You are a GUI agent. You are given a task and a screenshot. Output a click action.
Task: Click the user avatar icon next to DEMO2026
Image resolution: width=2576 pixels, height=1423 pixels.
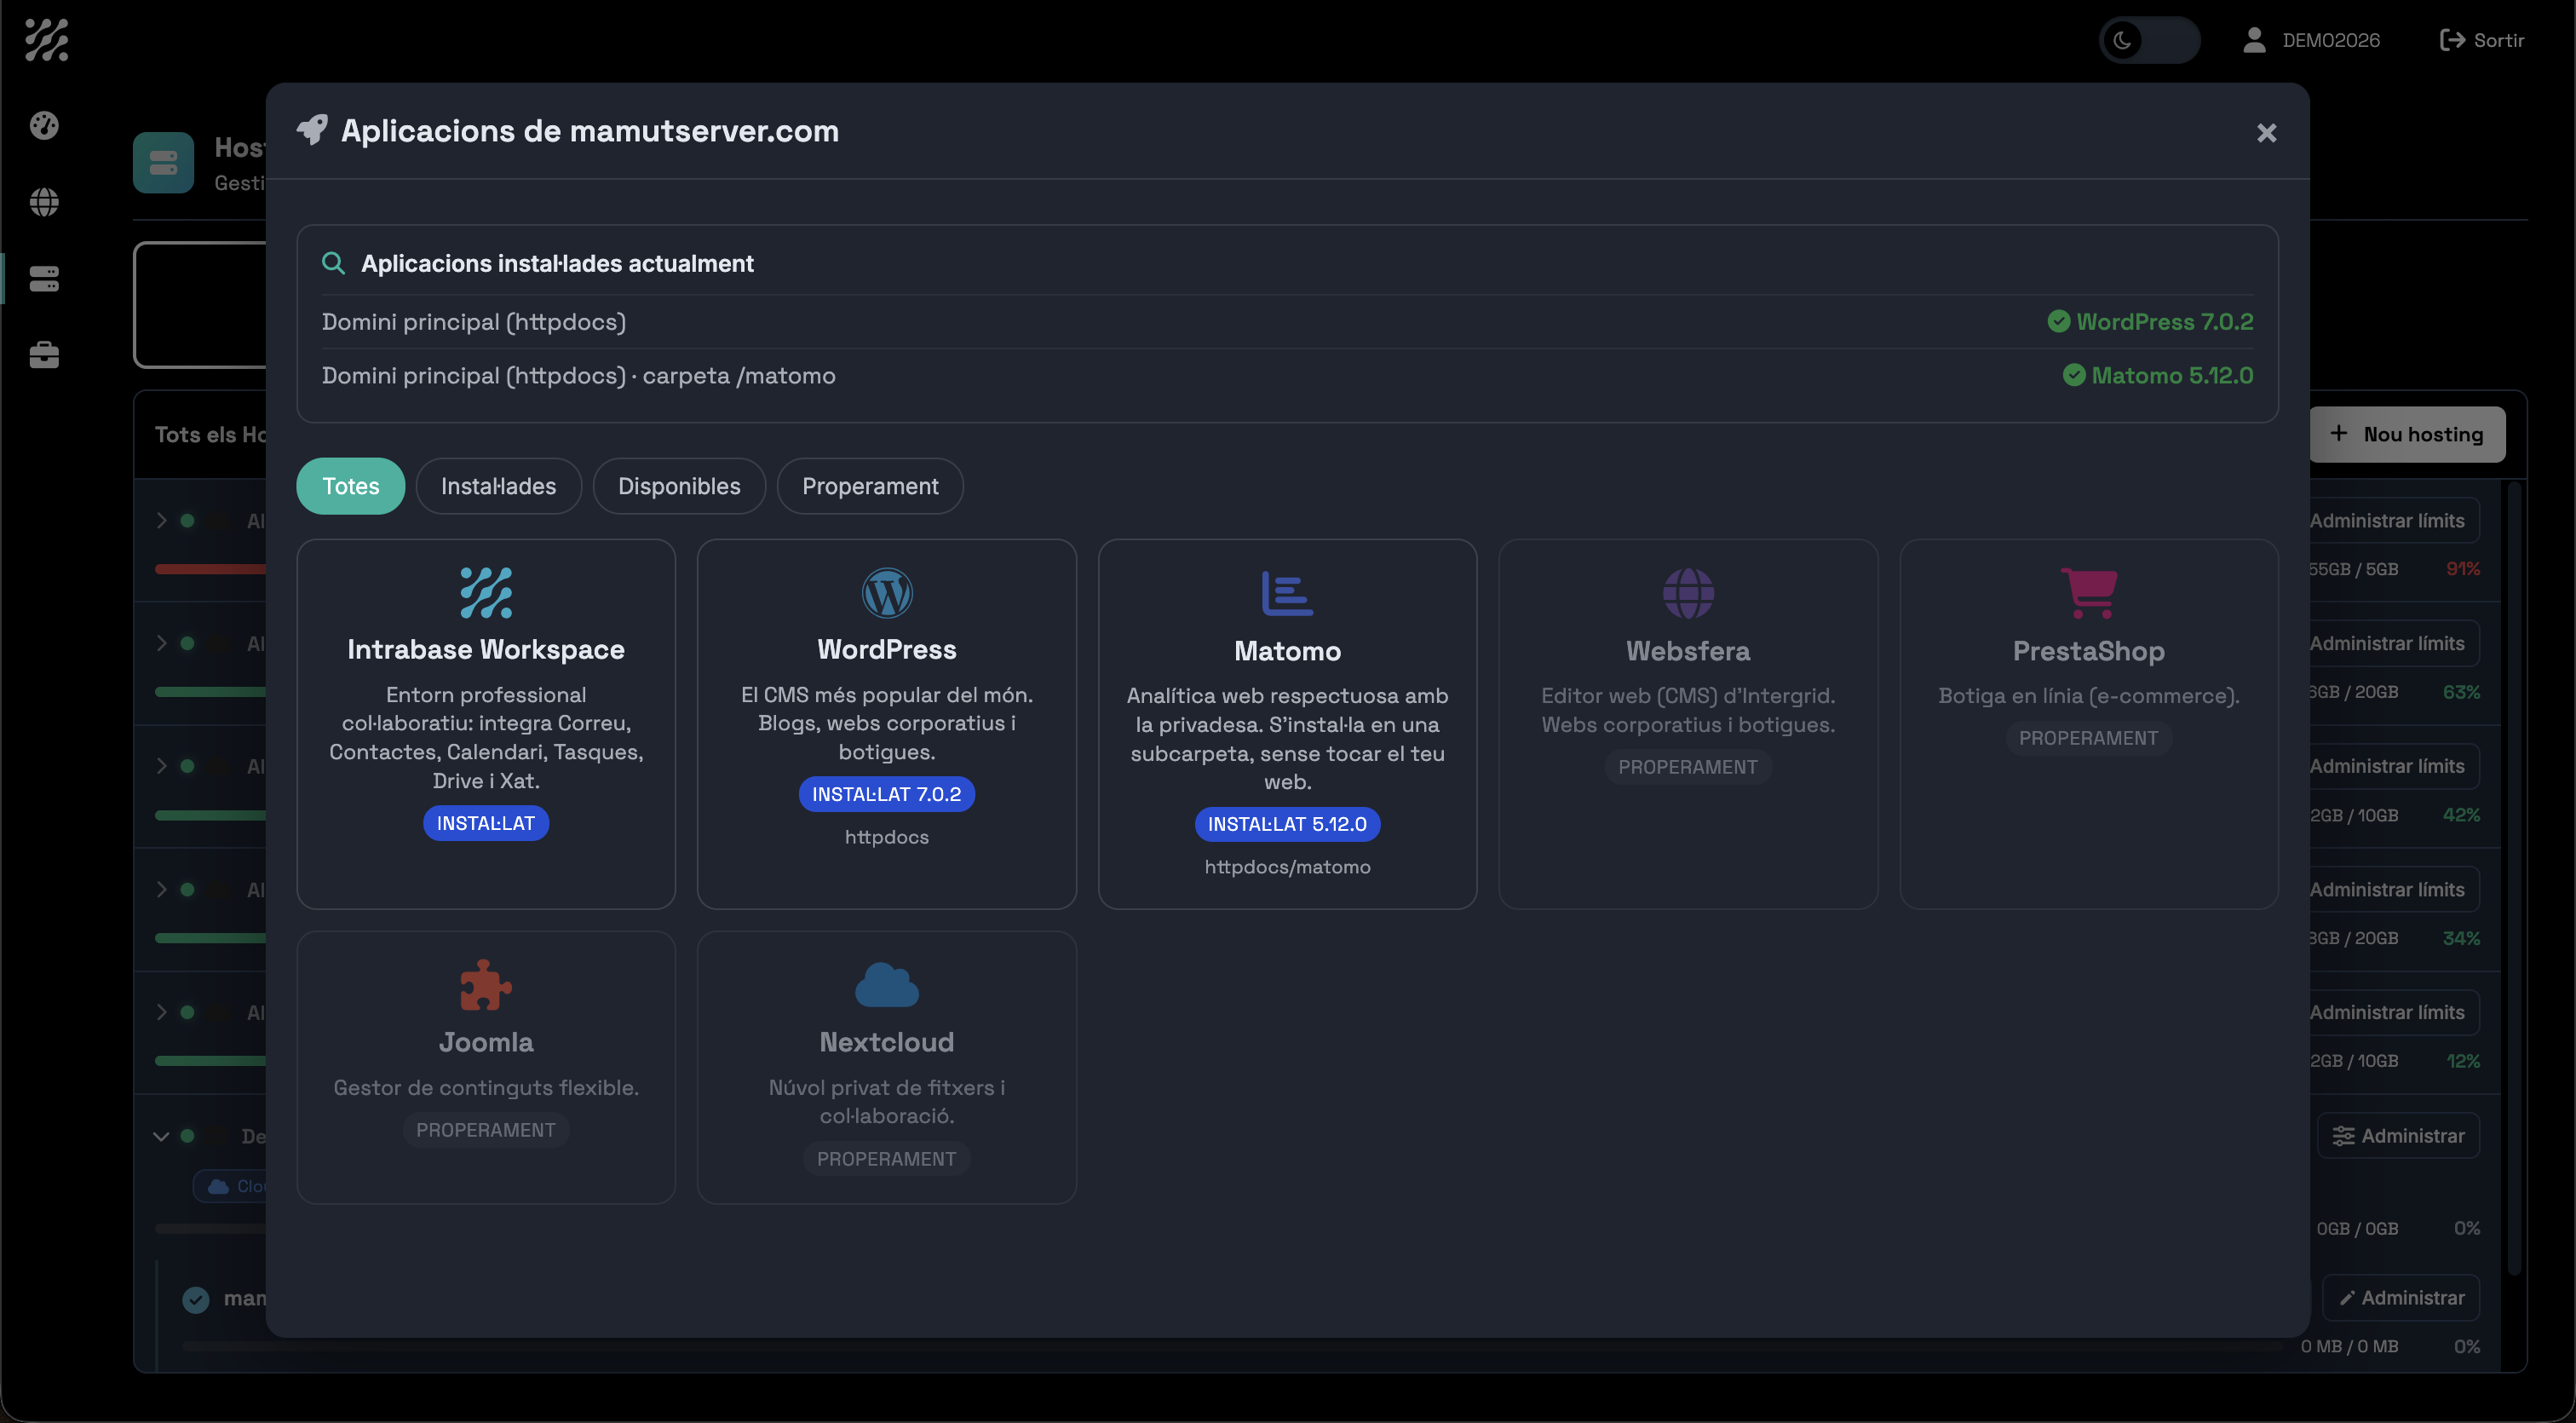pos(2254,40)
